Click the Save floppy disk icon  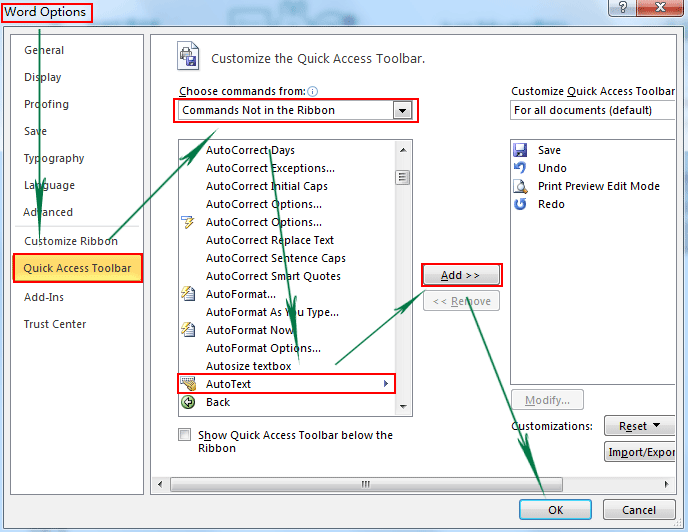[520, 150]
